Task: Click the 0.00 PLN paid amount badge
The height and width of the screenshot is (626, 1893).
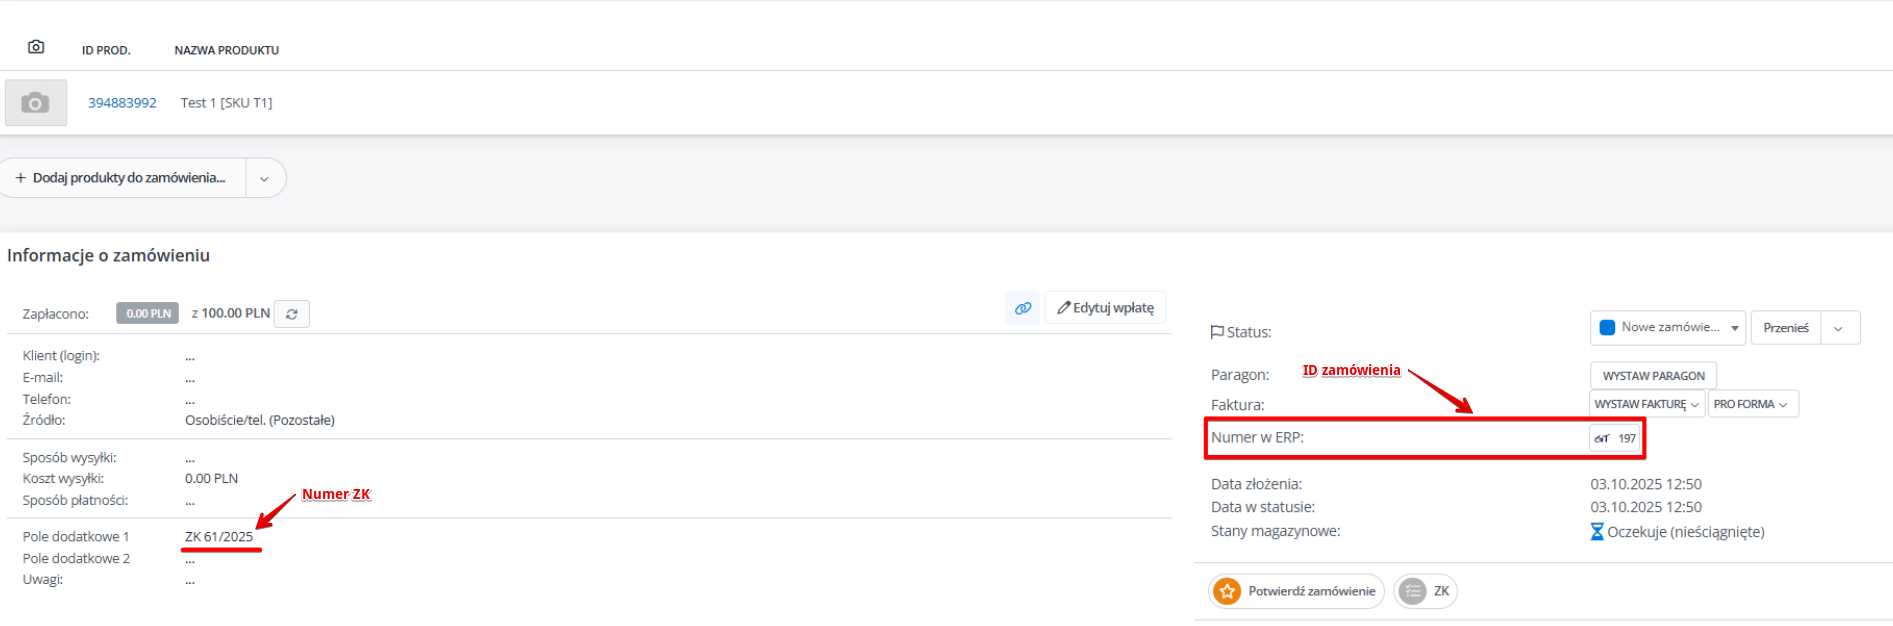Action: click(x=148, y=314)
